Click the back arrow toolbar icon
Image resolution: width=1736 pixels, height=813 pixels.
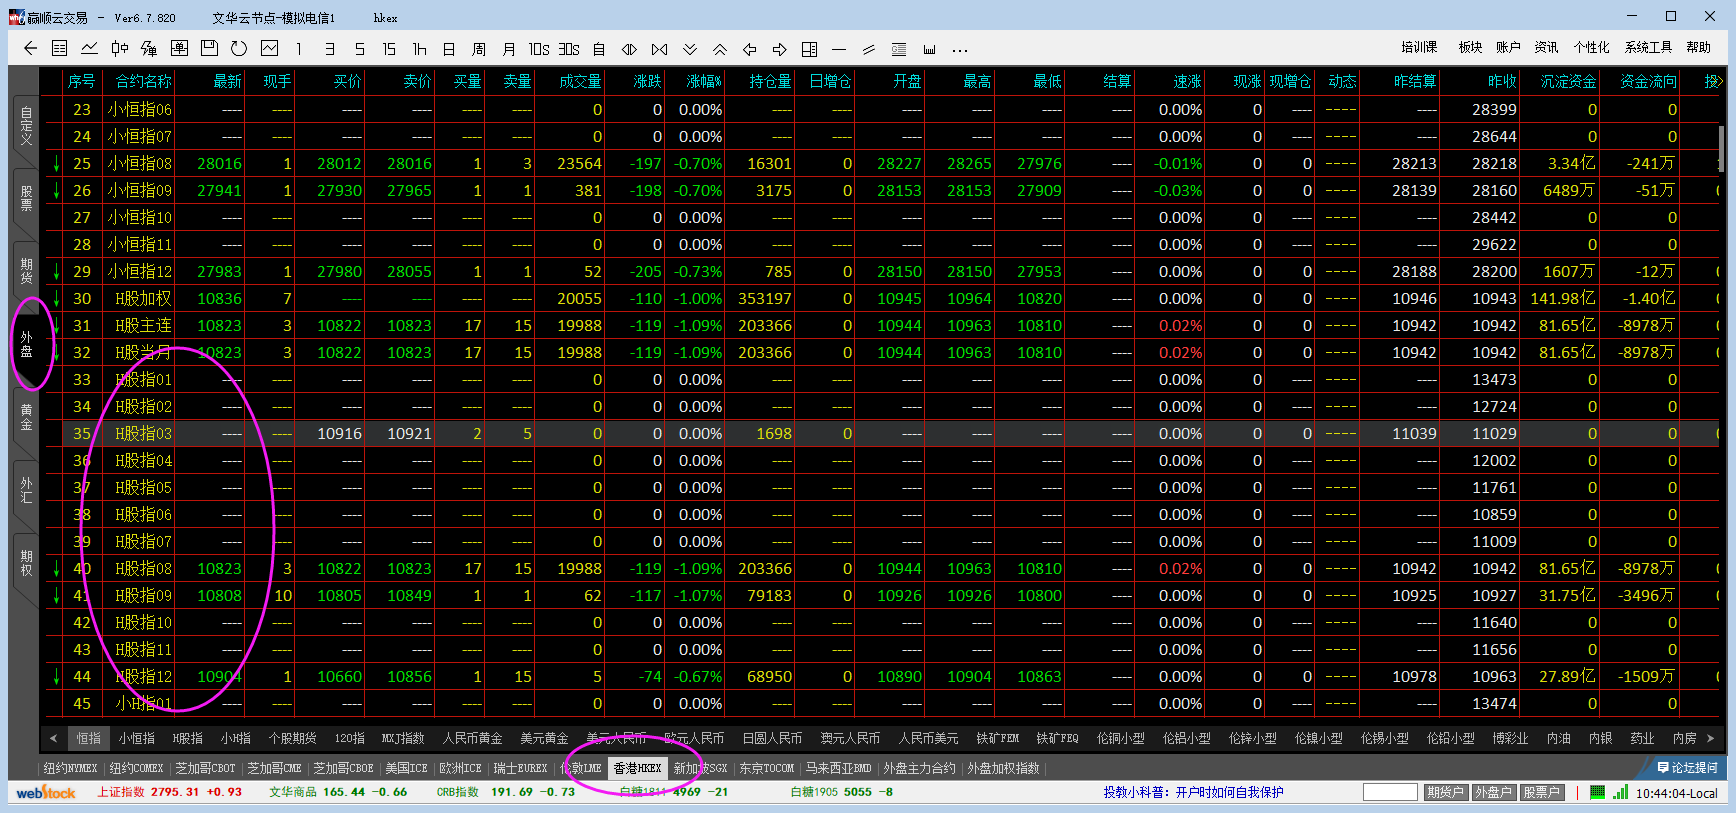click(30, 48)
